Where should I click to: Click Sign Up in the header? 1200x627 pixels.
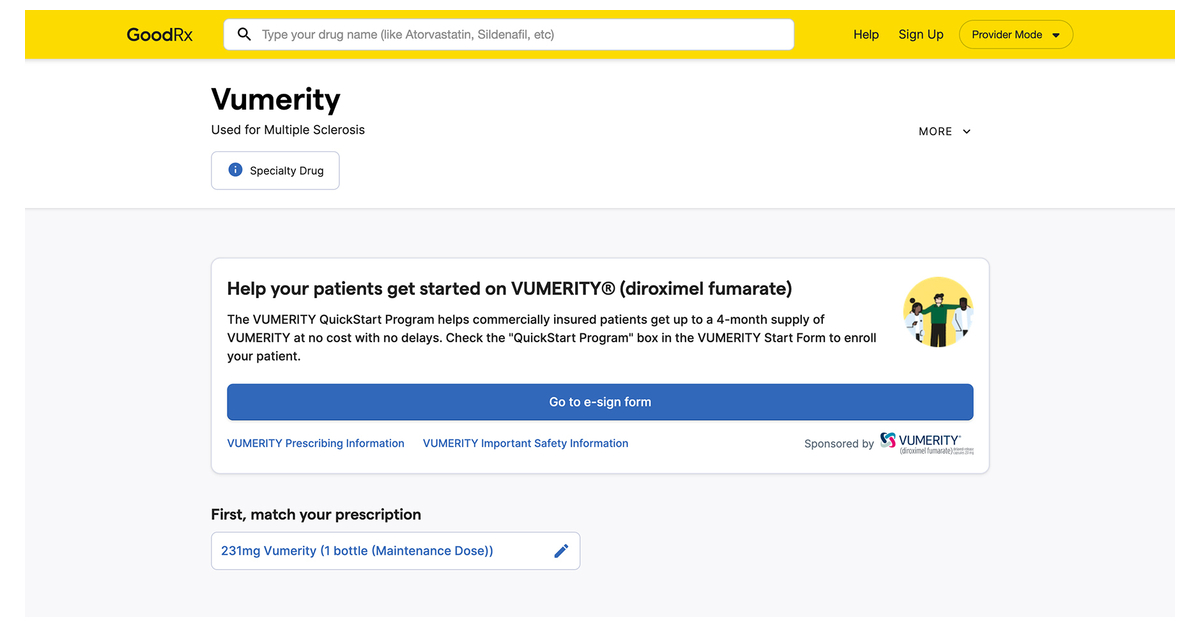coord(921,34)
